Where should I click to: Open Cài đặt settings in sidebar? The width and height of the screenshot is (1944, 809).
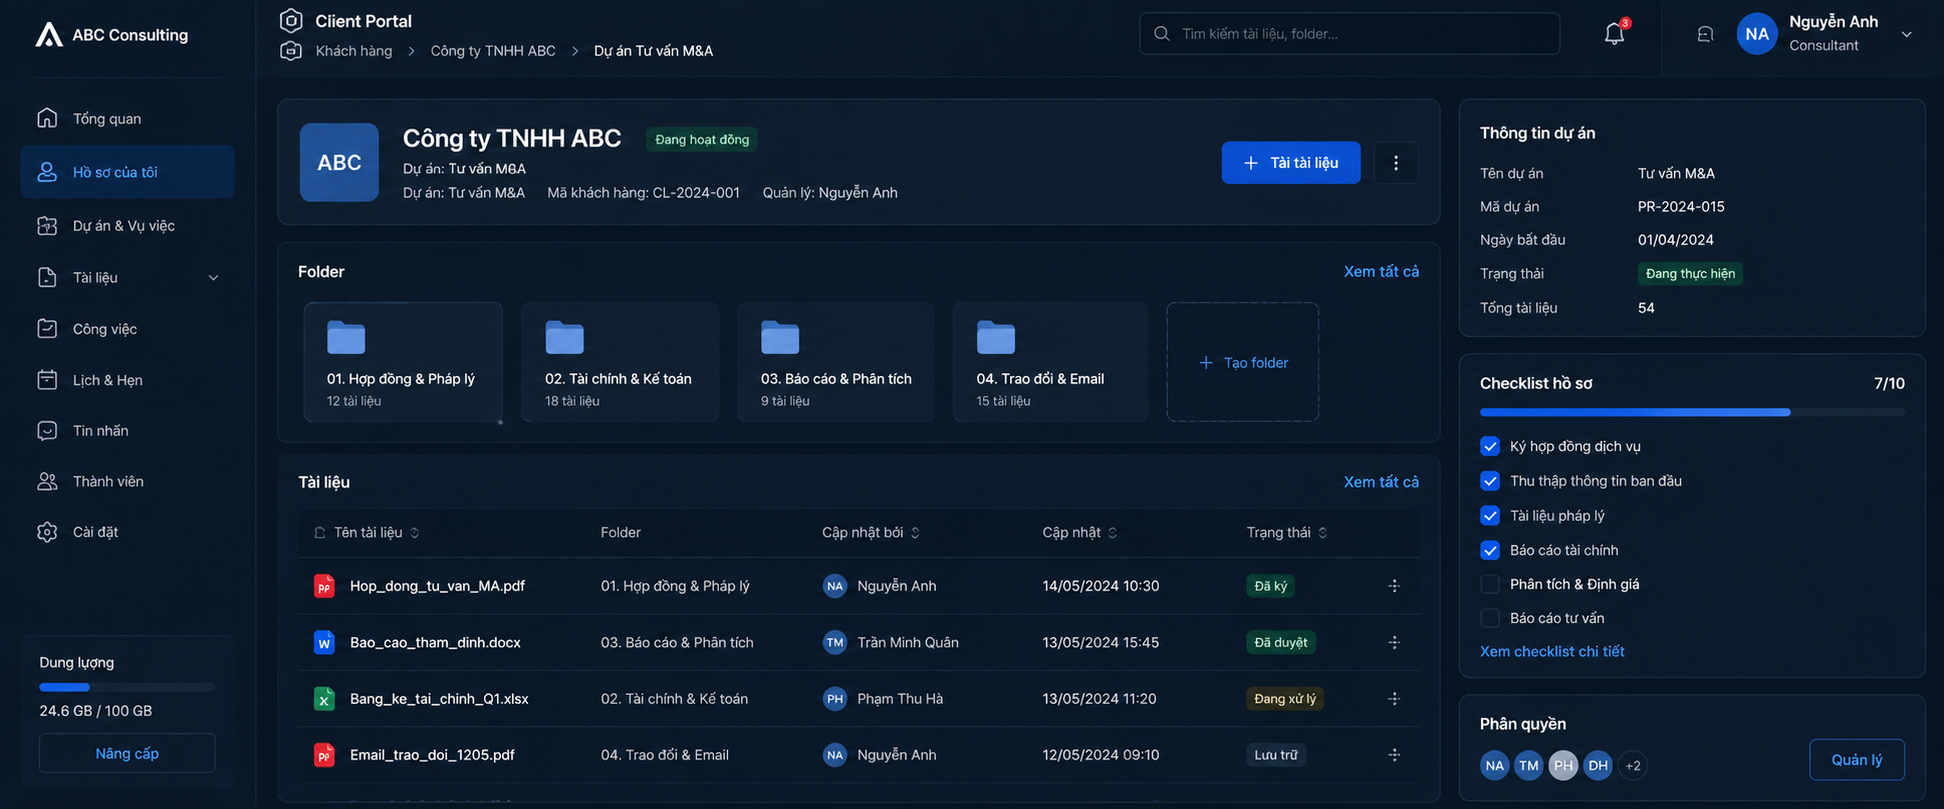127,532
